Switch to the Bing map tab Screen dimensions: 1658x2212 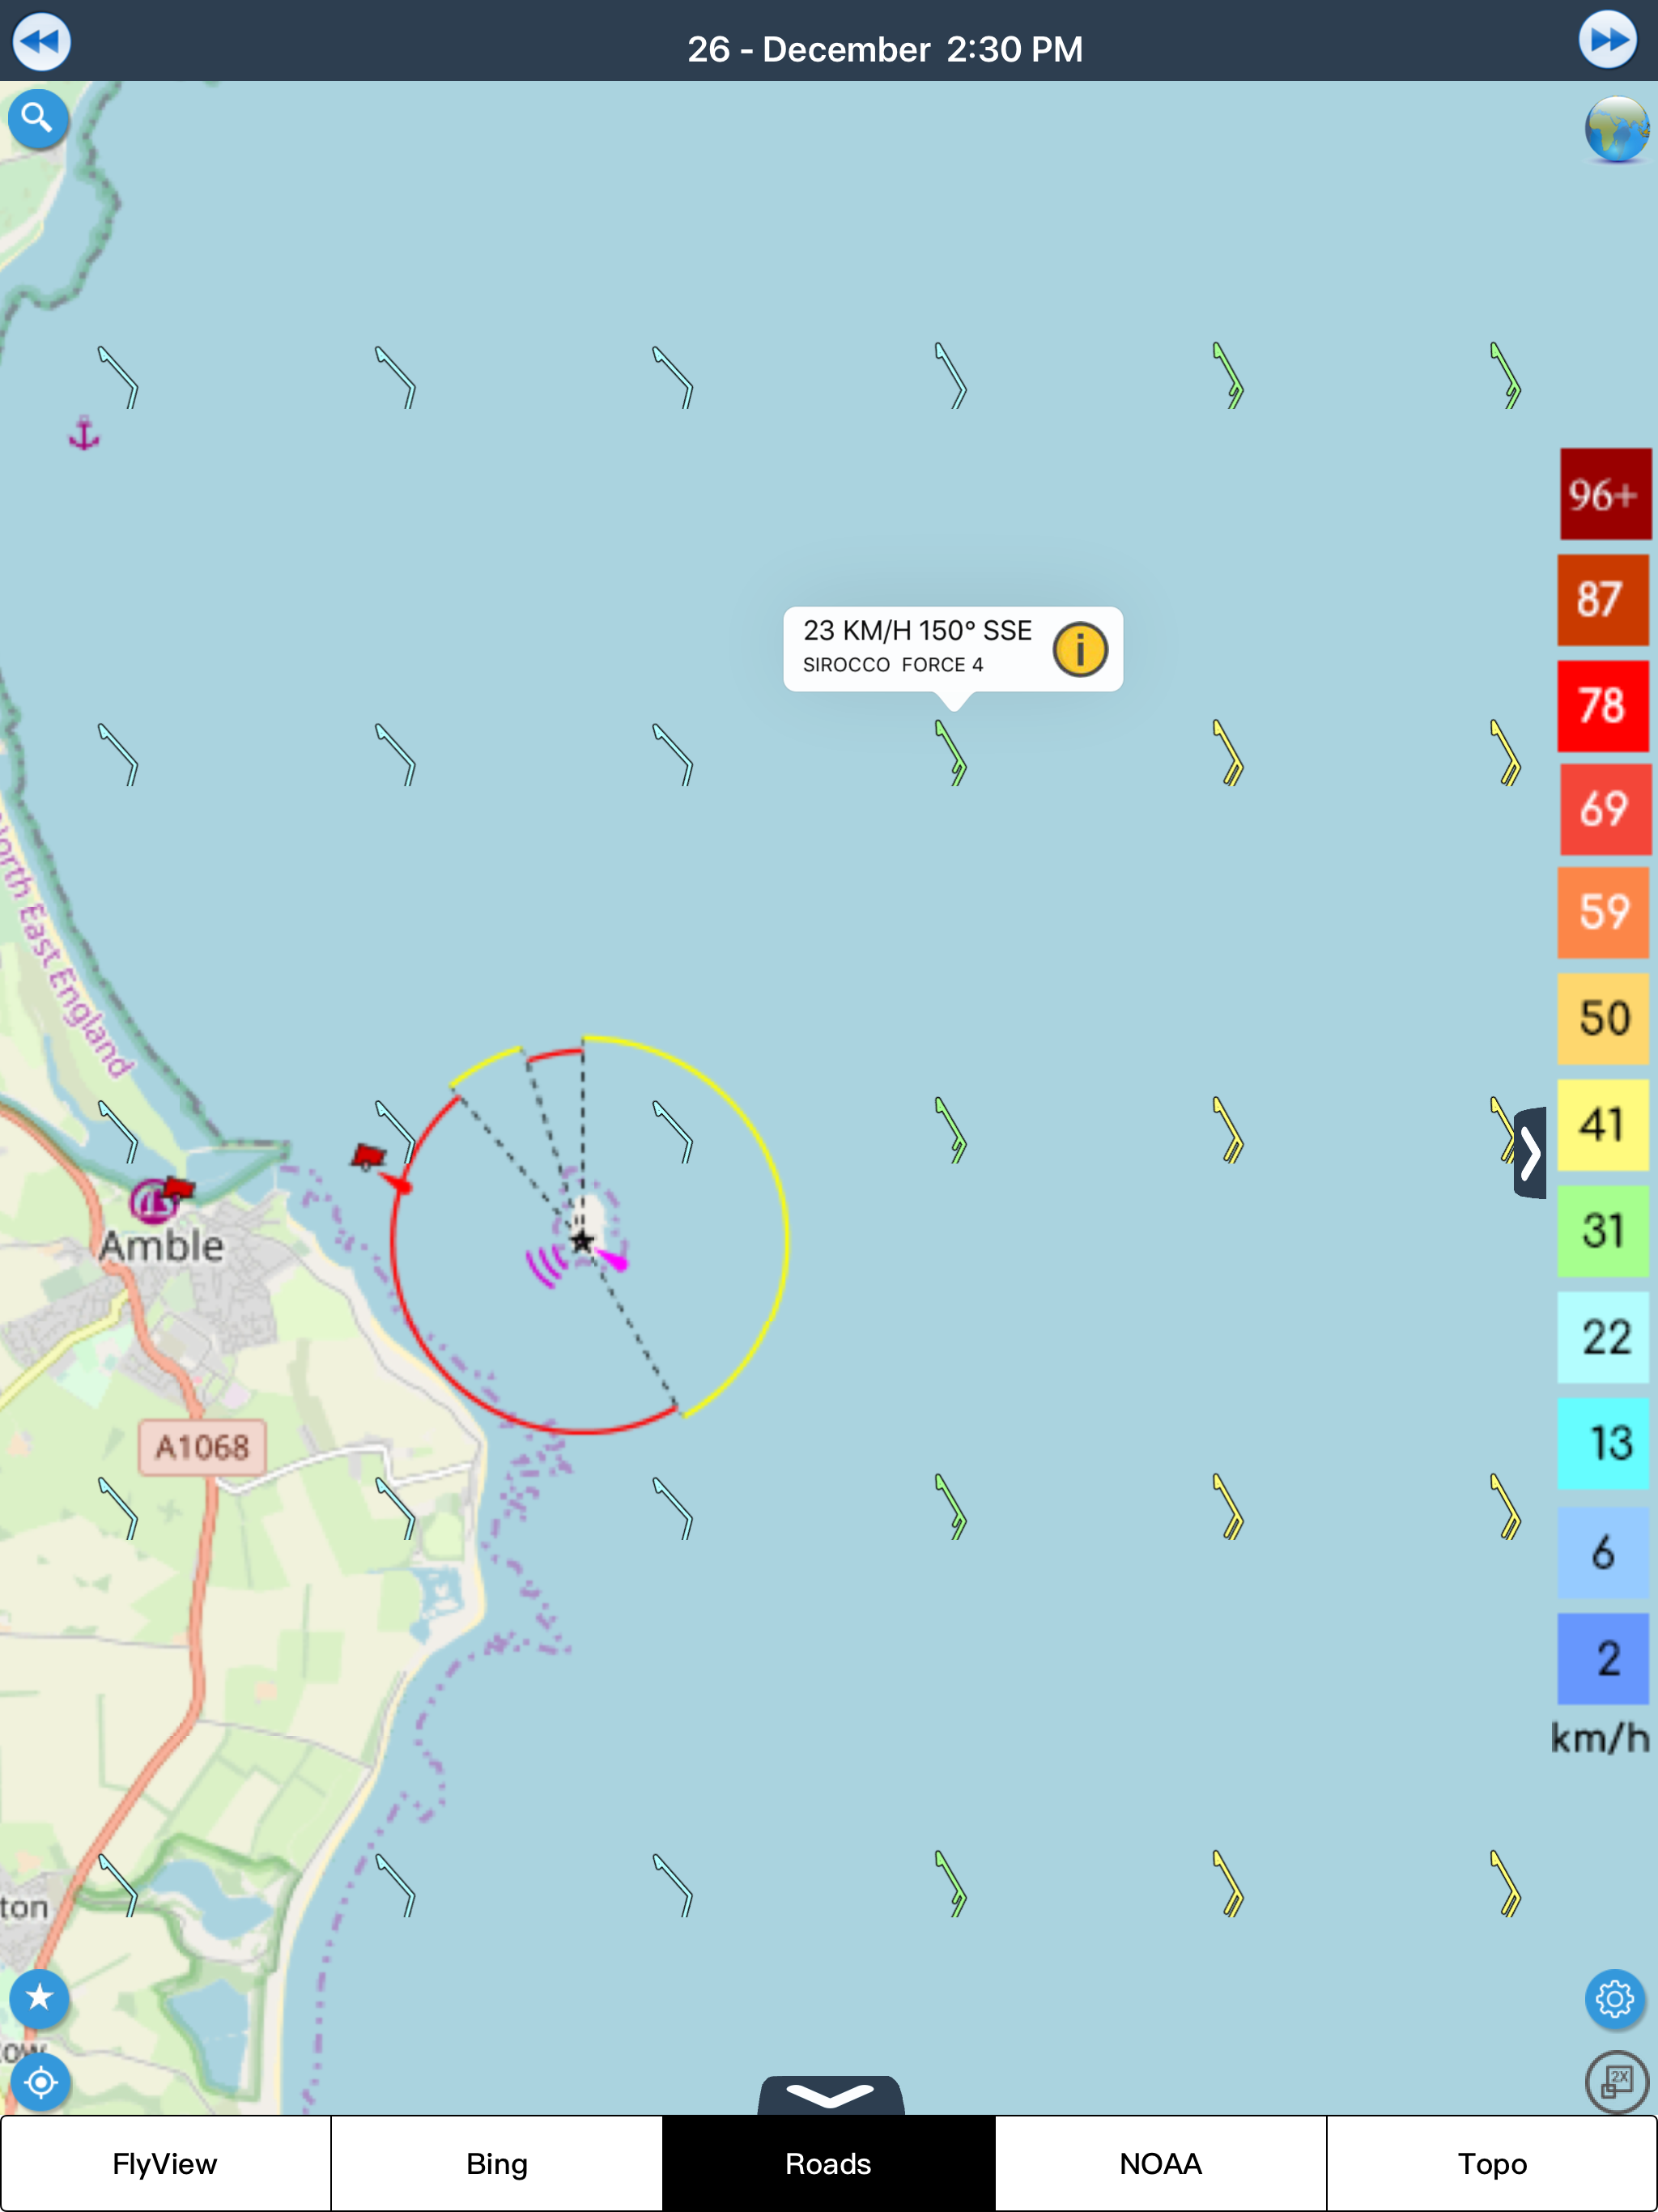(497, 2164)
